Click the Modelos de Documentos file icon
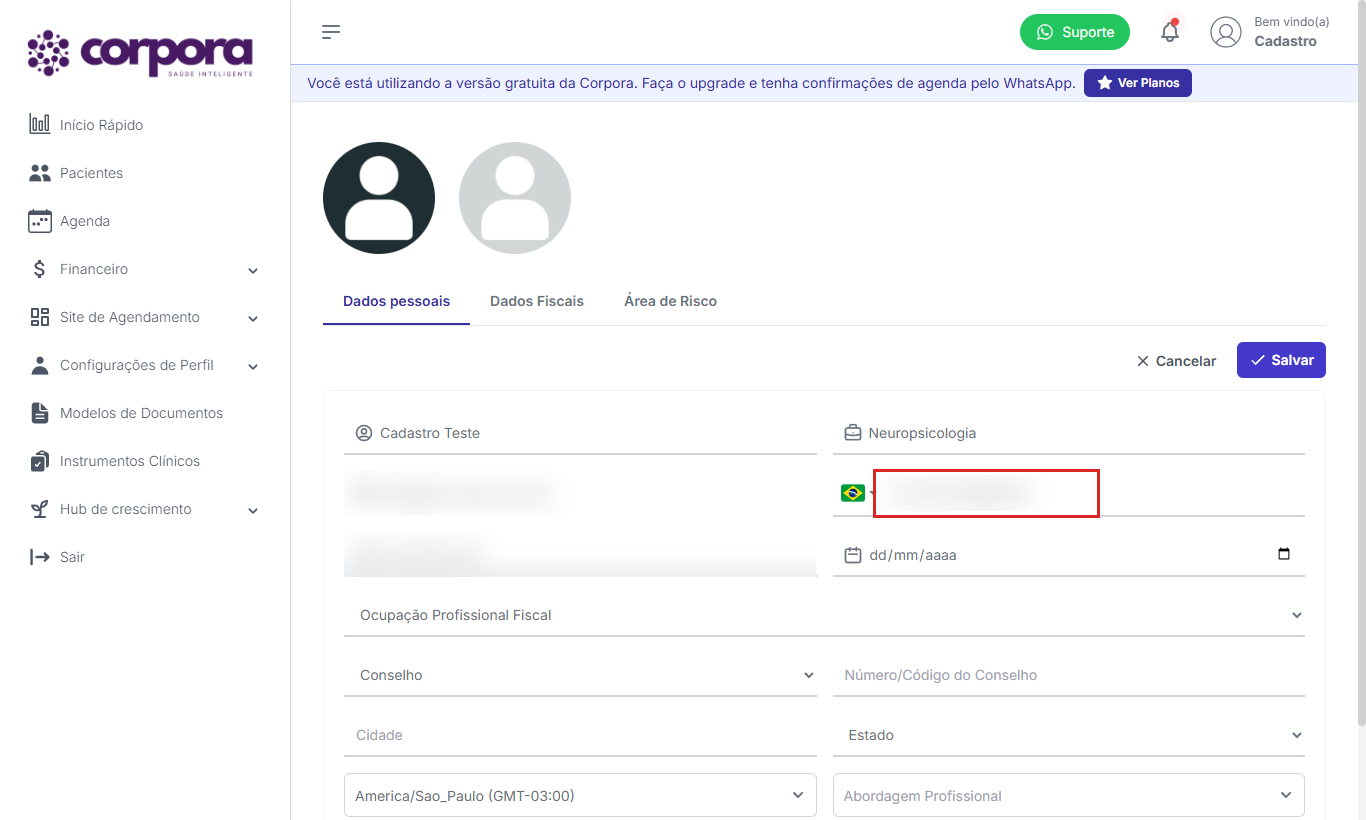This screenshot has width=1366, height=820. click(39, 413)
